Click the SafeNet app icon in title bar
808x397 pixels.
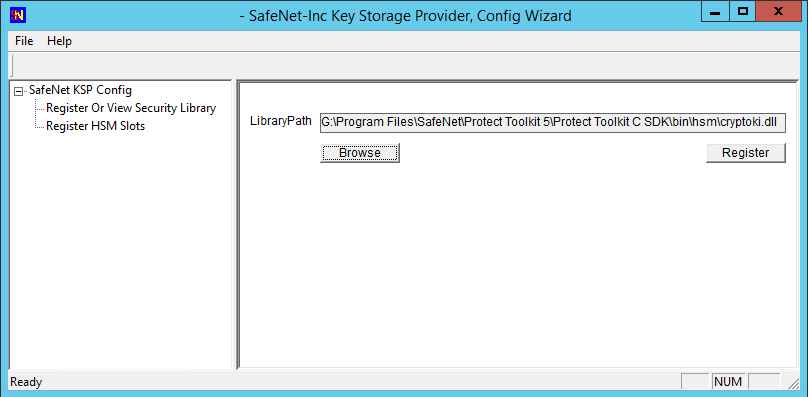click(x=18, y=14)
